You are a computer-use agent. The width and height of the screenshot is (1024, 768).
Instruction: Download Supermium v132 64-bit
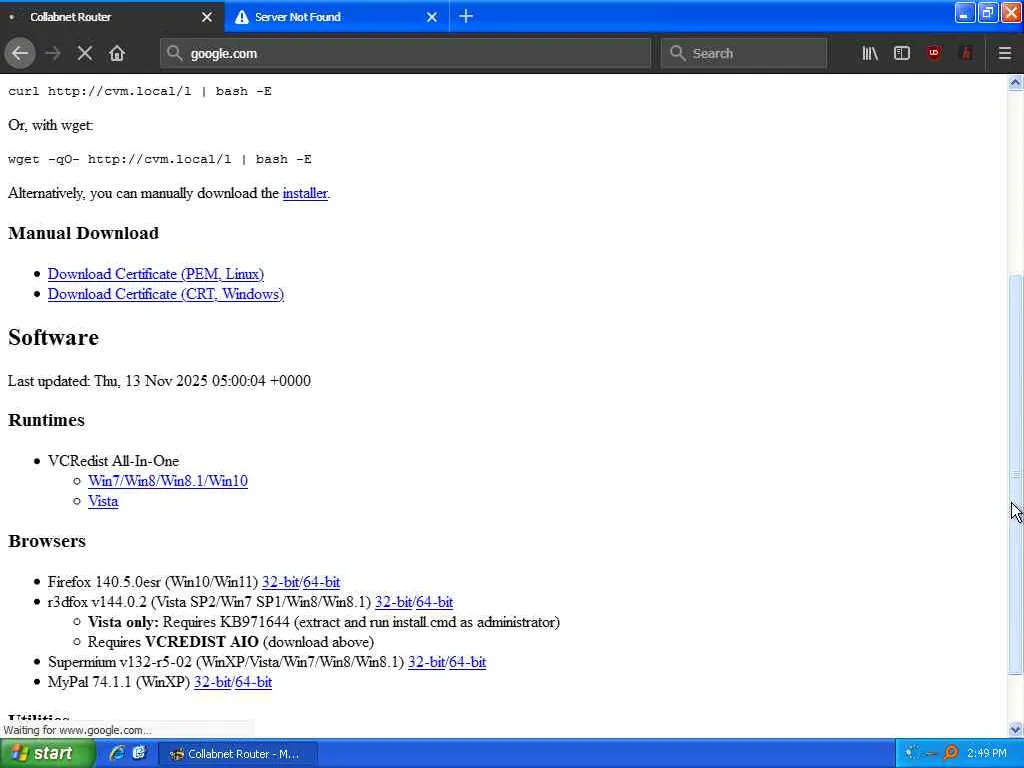(468, 662)
